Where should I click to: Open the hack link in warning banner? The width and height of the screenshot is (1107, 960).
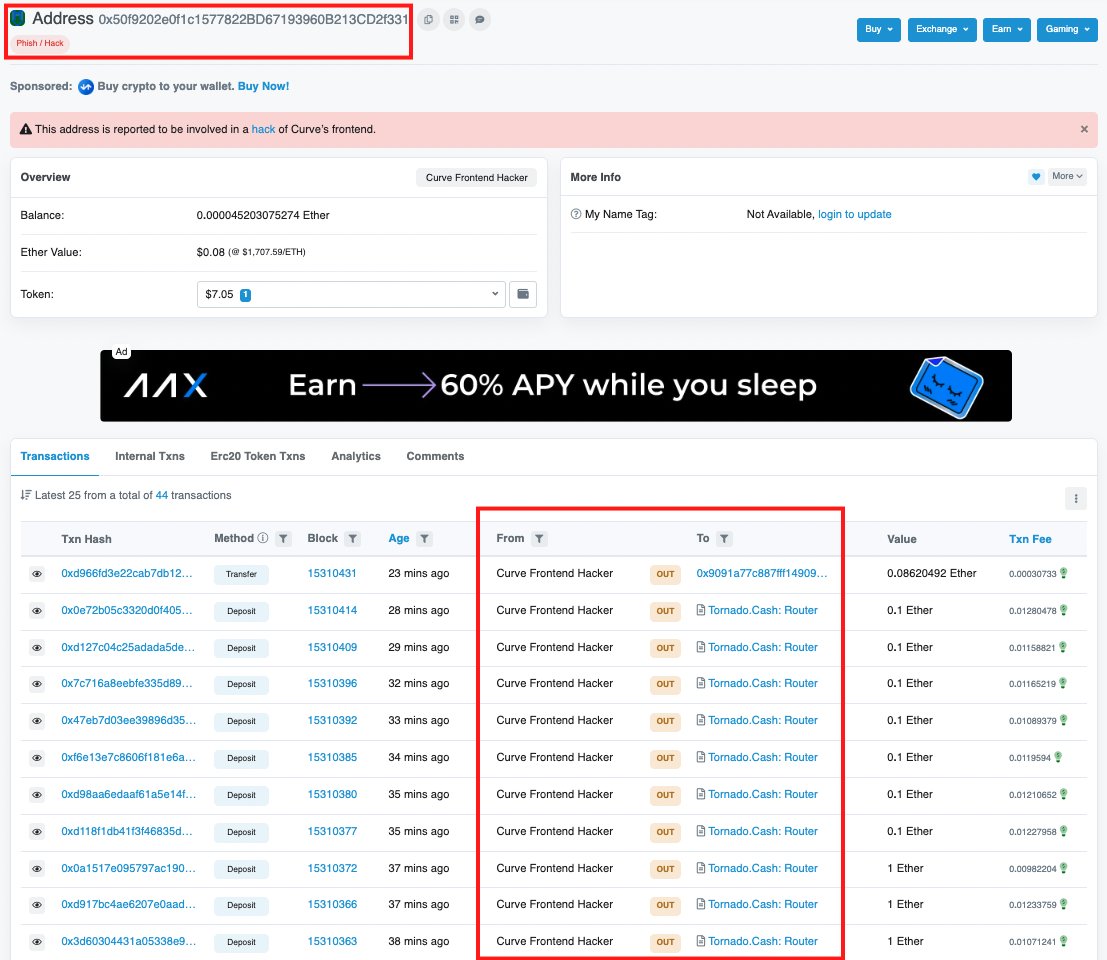263,129
